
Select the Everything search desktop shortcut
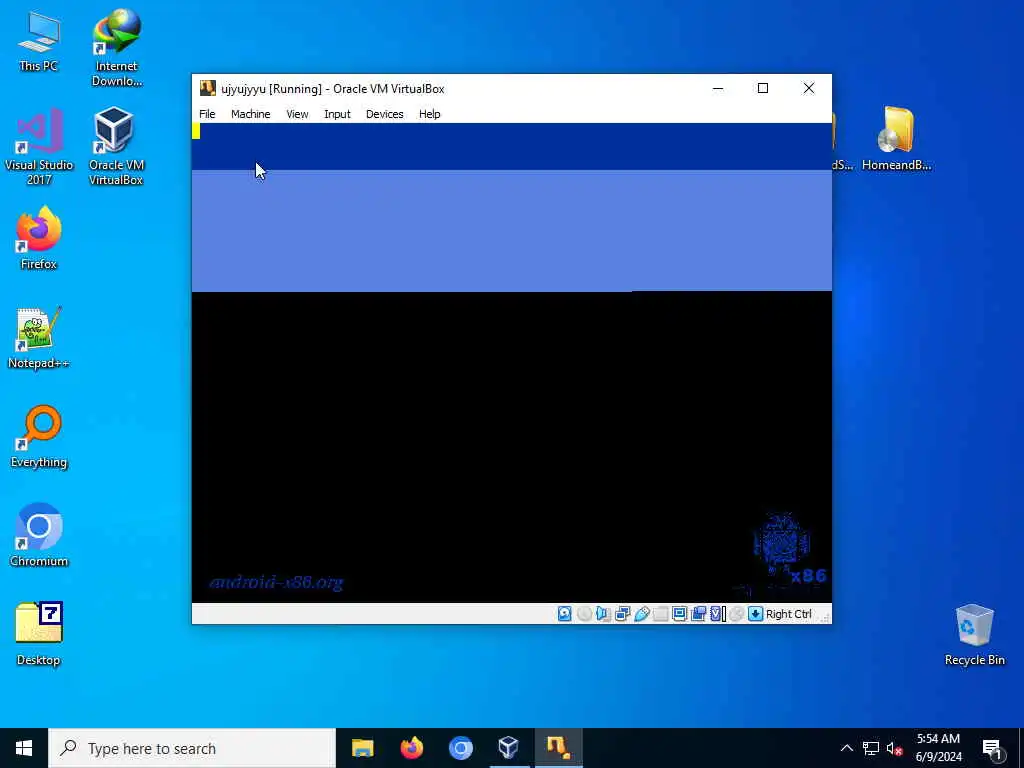click(39, 437)
